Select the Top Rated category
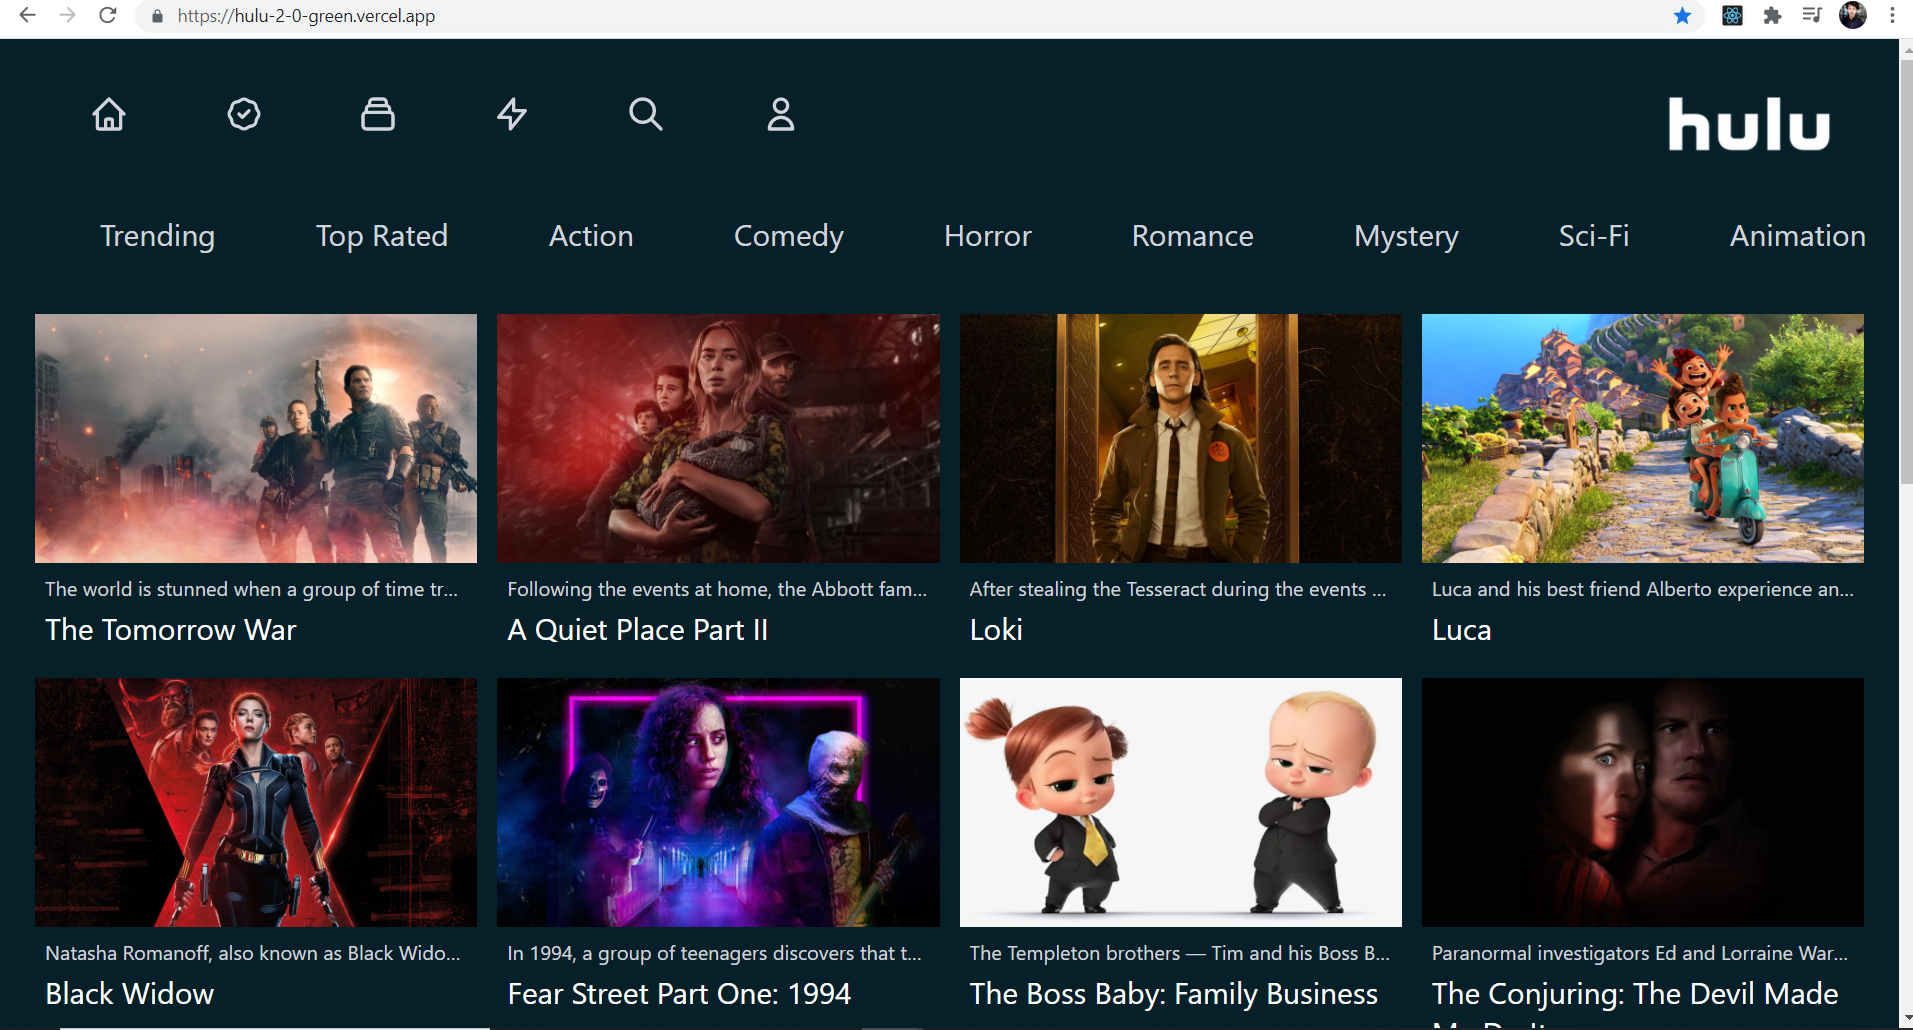The height and width of the screenshot is (1030, 1913). (x=382, y=236)
